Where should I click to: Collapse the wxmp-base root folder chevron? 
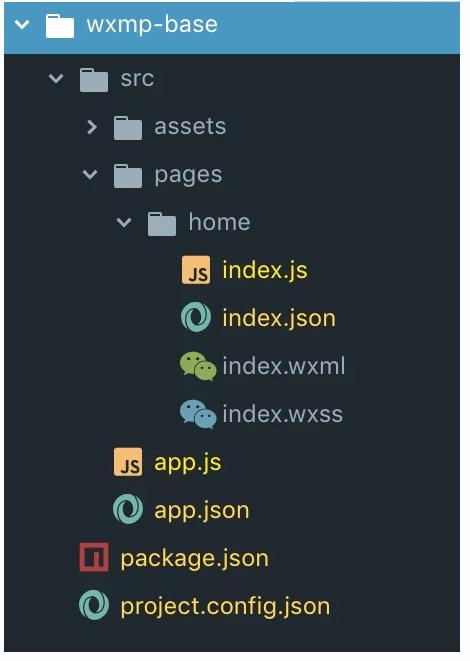pos(22,24)
